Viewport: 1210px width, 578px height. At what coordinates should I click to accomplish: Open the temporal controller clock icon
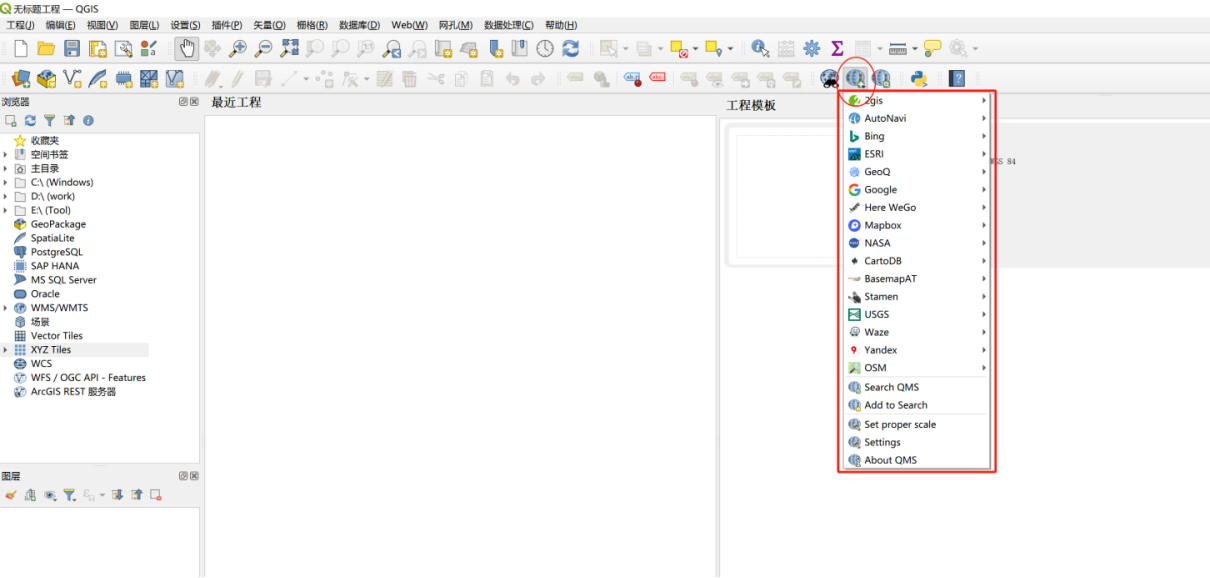tap(545, 48)
